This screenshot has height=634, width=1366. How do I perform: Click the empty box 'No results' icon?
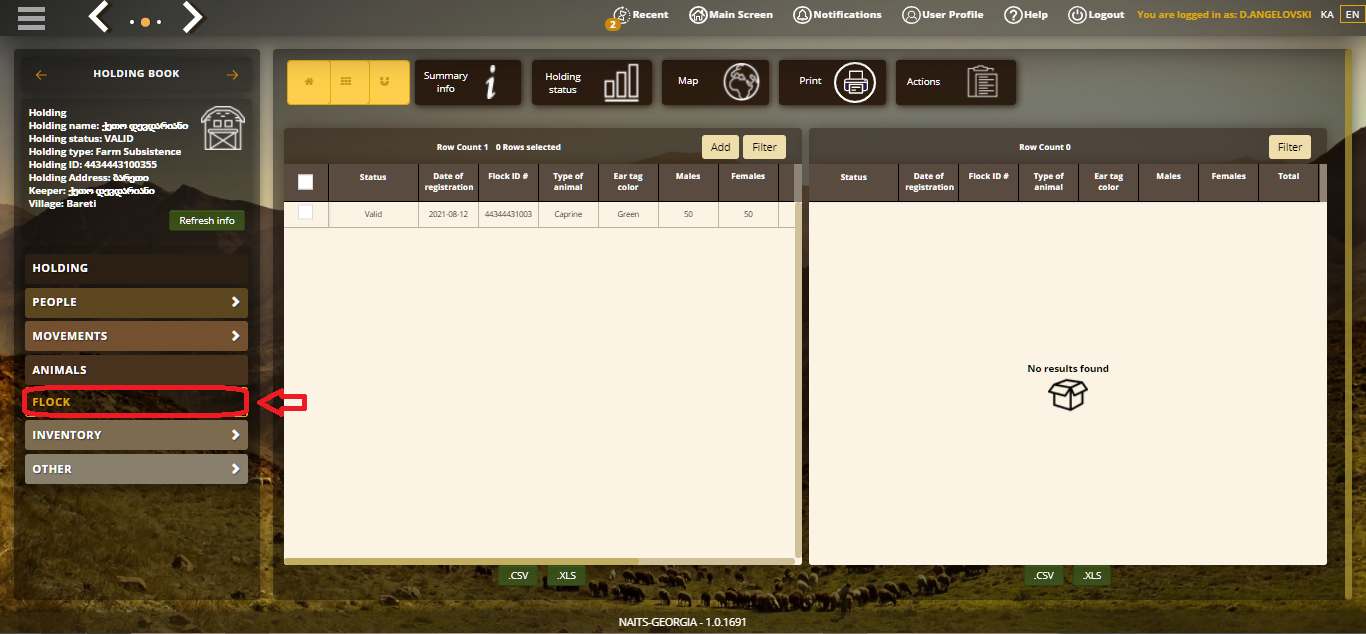(1068, 394)
